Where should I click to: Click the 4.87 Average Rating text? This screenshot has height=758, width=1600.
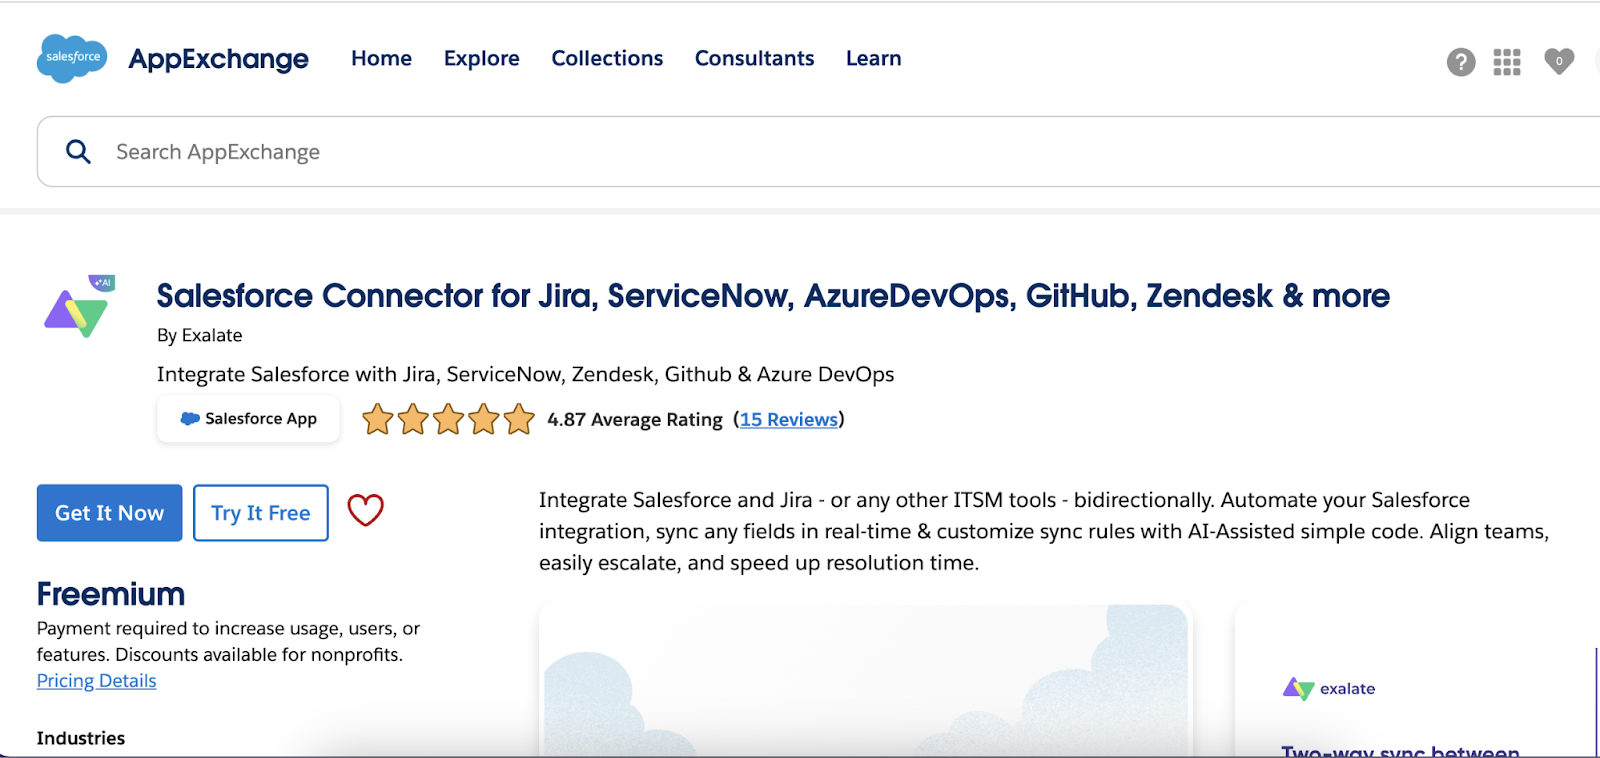634,419
